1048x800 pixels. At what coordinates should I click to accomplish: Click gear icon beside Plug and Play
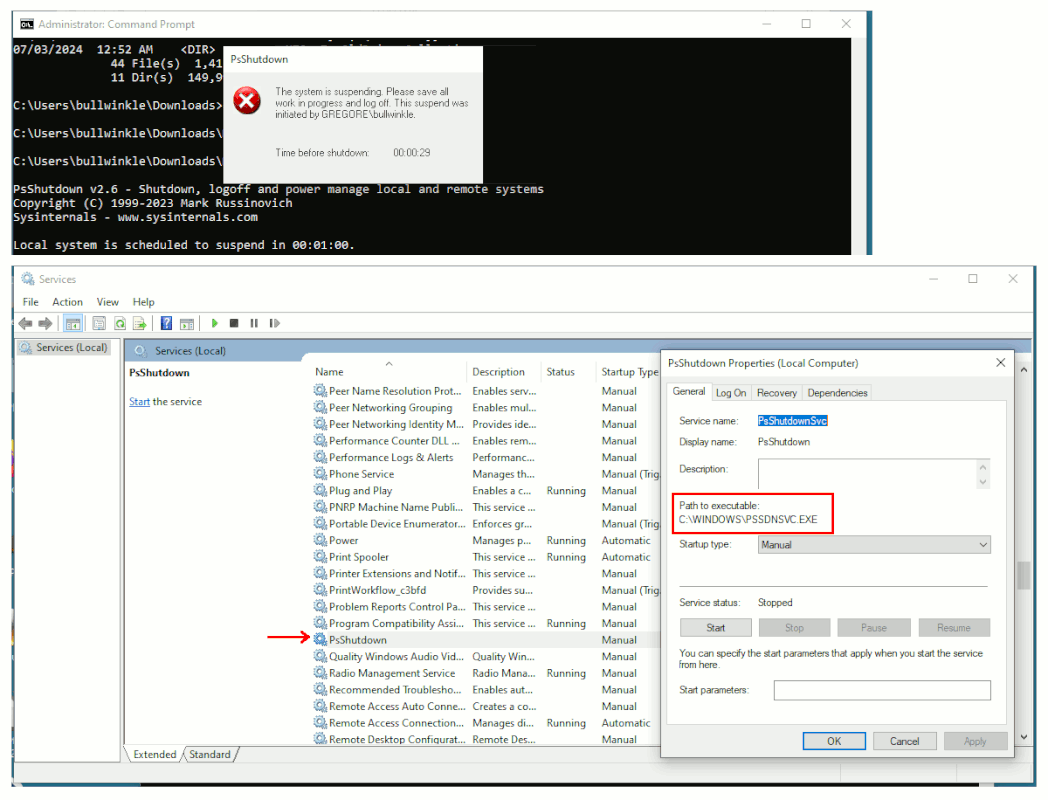[x=320, y=491]
